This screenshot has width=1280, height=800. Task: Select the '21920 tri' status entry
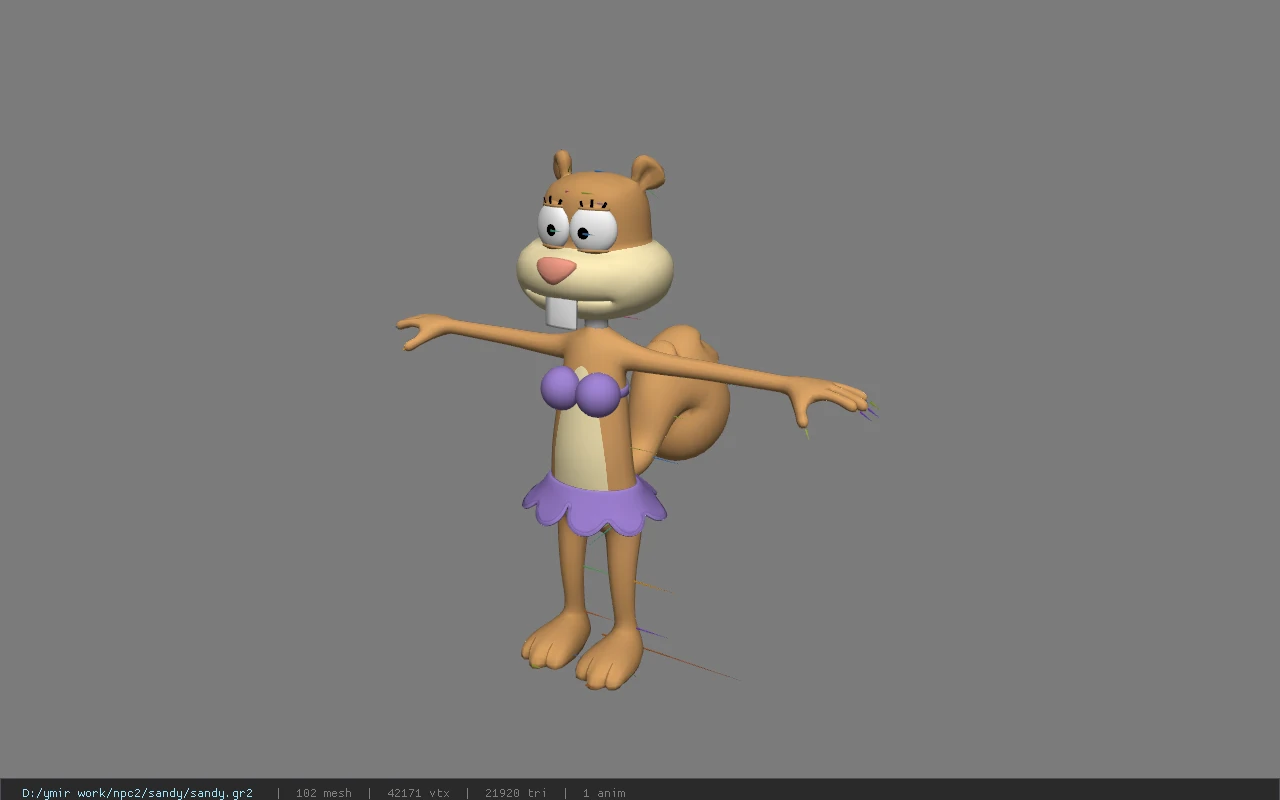click(x=516, y=793)
